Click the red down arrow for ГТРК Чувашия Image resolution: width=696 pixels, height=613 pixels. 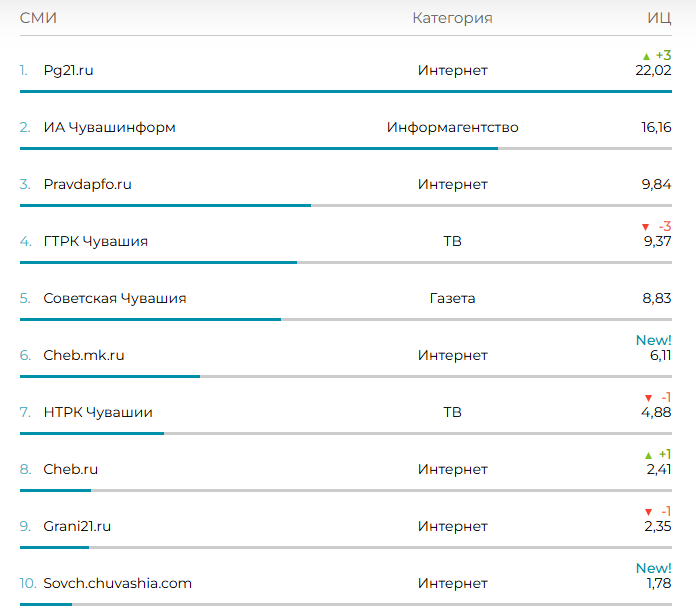[x=646, y=227]
